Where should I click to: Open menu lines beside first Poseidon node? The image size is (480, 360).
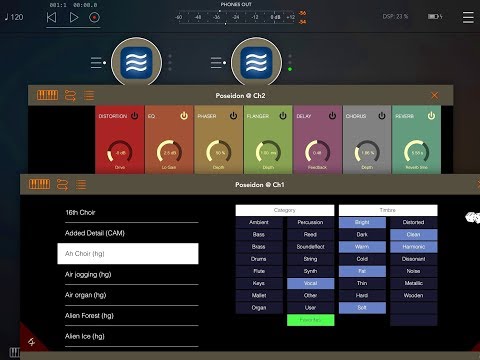coord(96,63)
